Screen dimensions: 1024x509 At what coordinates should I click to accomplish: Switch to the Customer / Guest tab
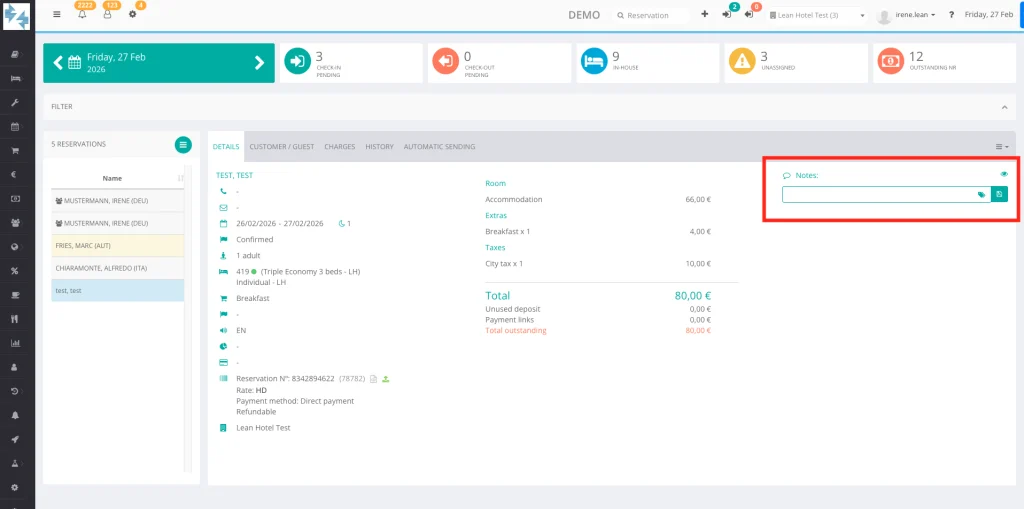281,147
